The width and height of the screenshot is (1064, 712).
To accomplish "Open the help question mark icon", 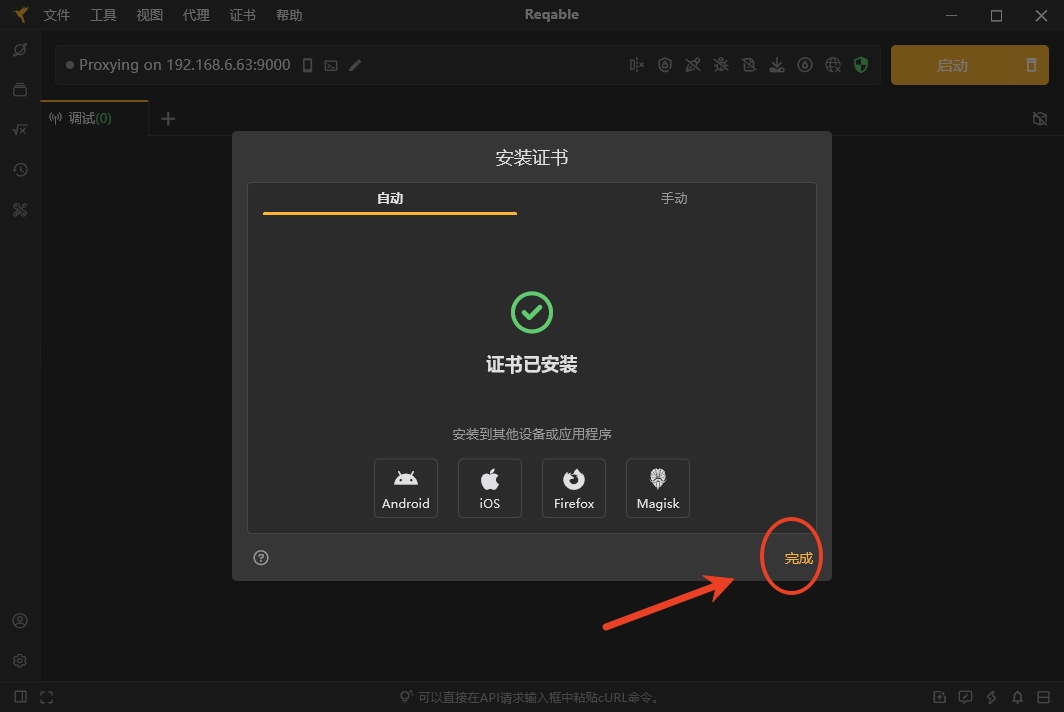I will [261, 558].
